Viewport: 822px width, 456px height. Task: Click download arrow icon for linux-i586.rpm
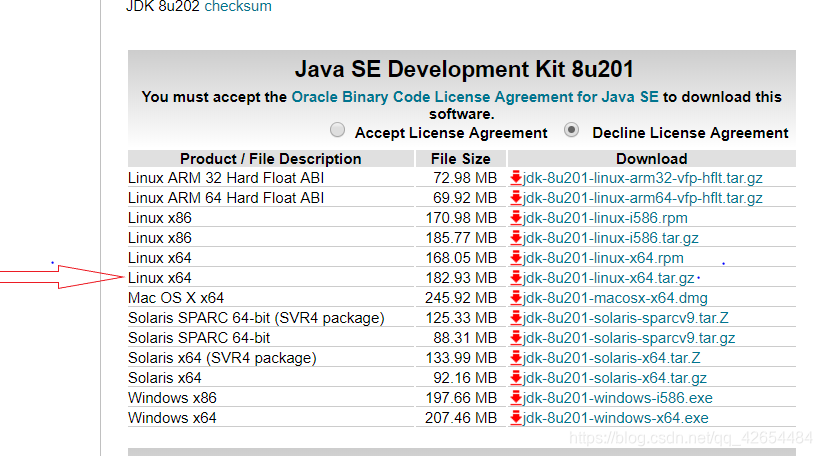tap(516, 218)
